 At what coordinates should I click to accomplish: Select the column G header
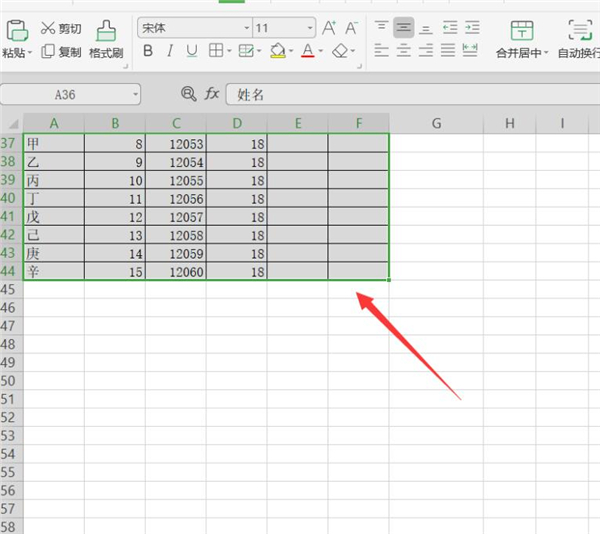click(436, 123)
